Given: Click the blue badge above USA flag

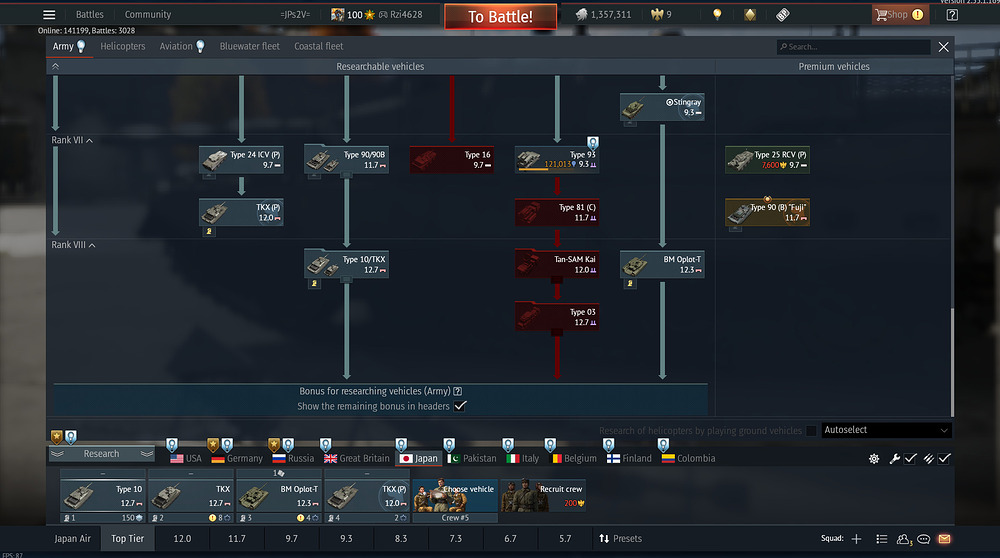Looking at the screenshot, I should (x=172, y=444).
